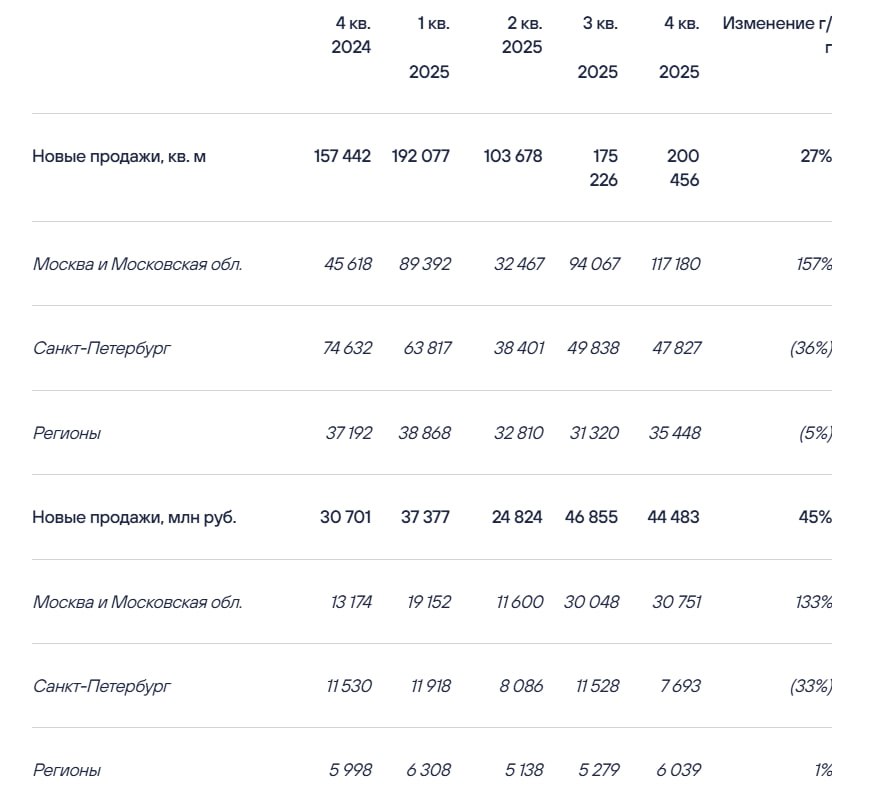Click the "2 кв. 2025" column header
885x790 pixels.
tap(522, 35)
